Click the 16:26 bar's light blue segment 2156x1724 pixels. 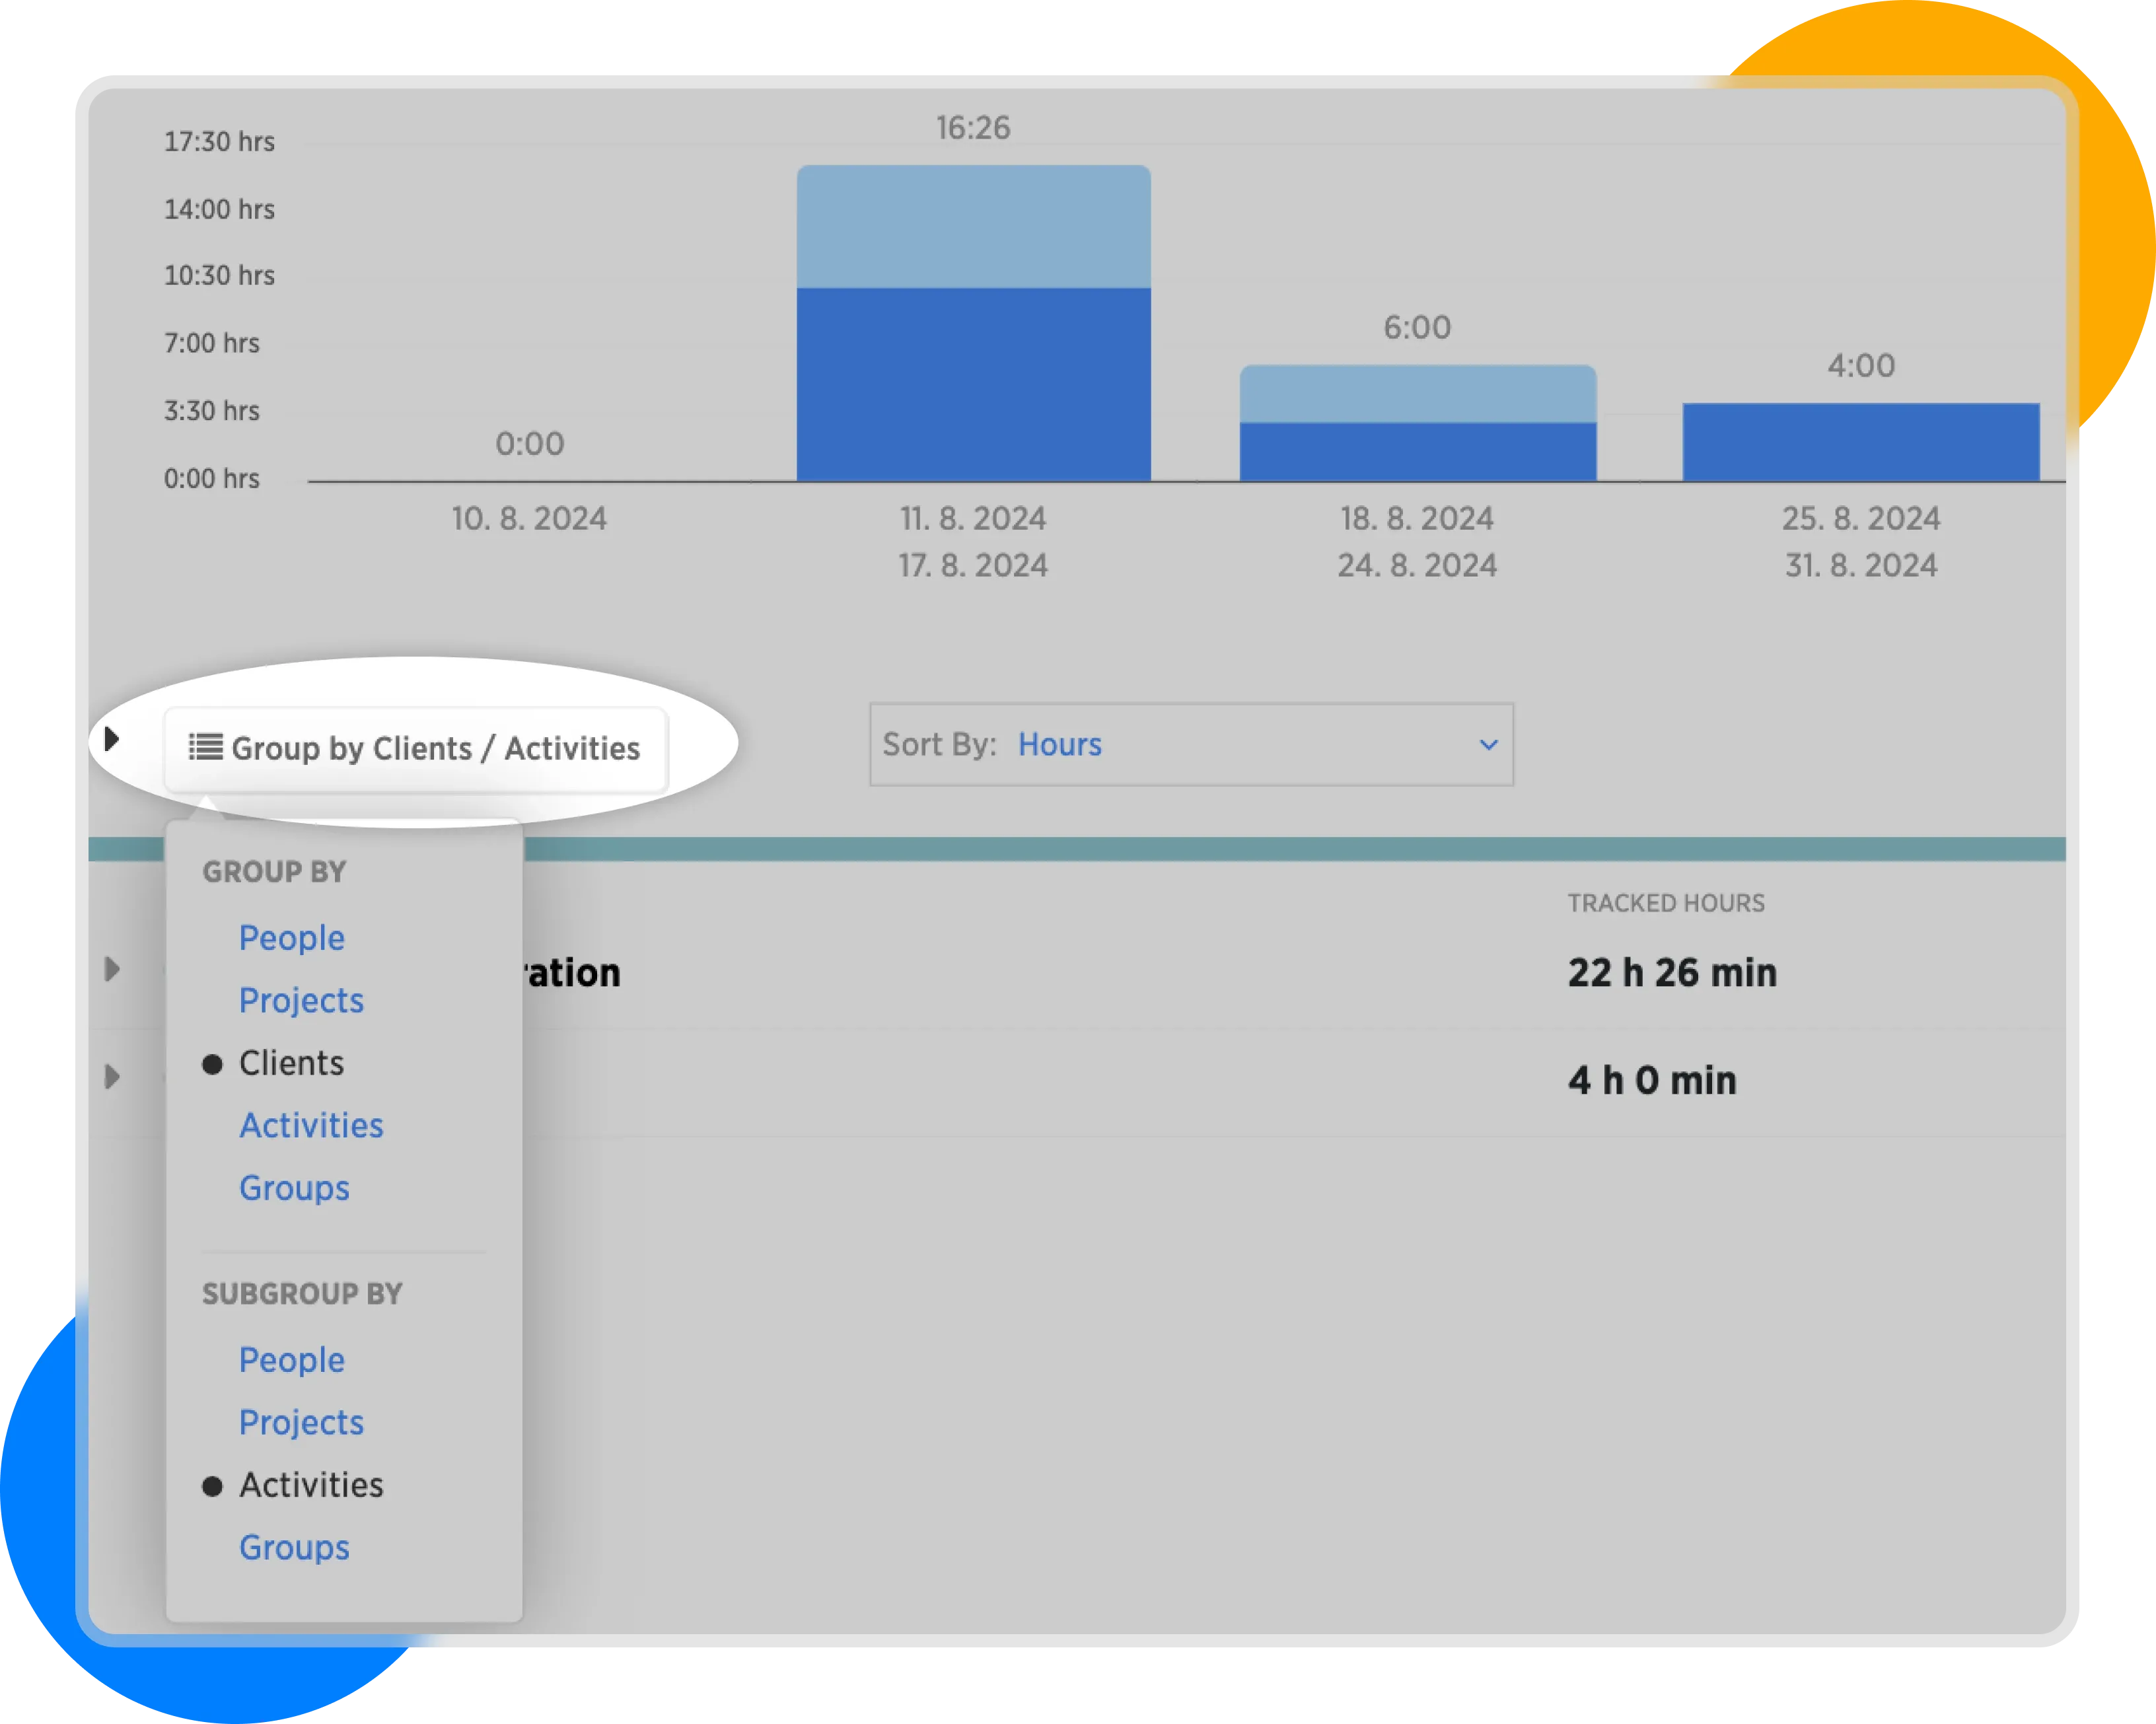click(973, 227)
